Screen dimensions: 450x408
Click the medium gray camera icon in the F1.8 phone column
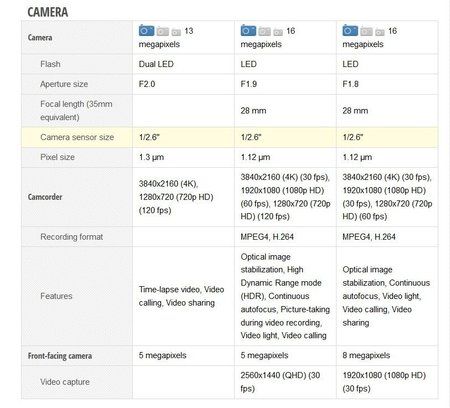(366, 31)
